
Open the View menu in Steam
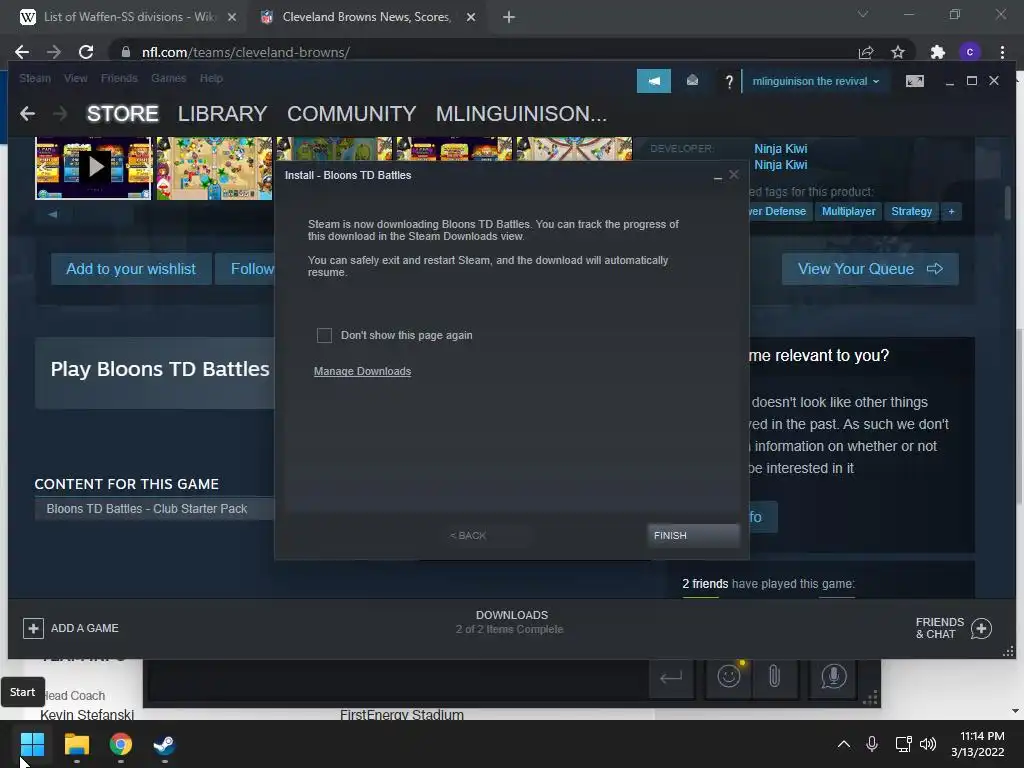click(x=76, y=78)
